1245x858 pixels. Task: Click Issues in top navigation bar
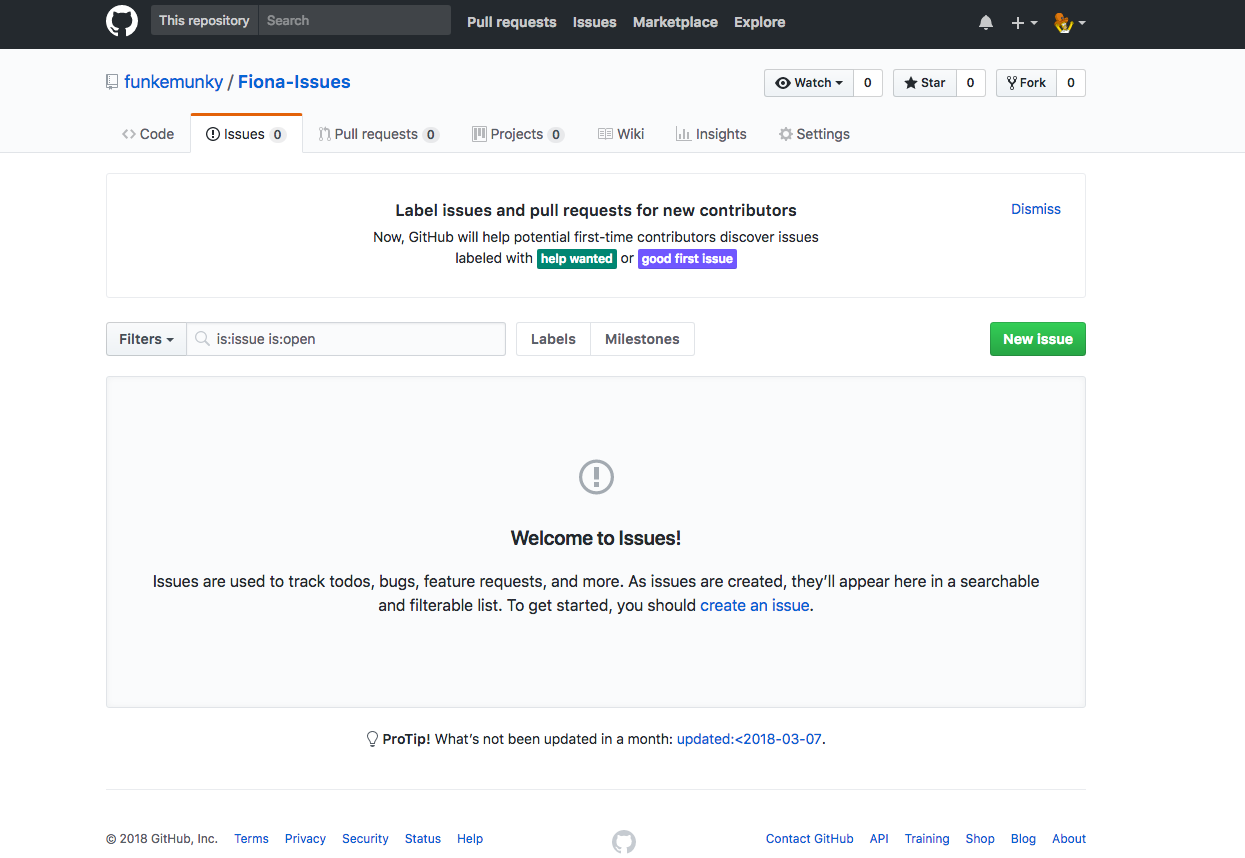(595, 22)
